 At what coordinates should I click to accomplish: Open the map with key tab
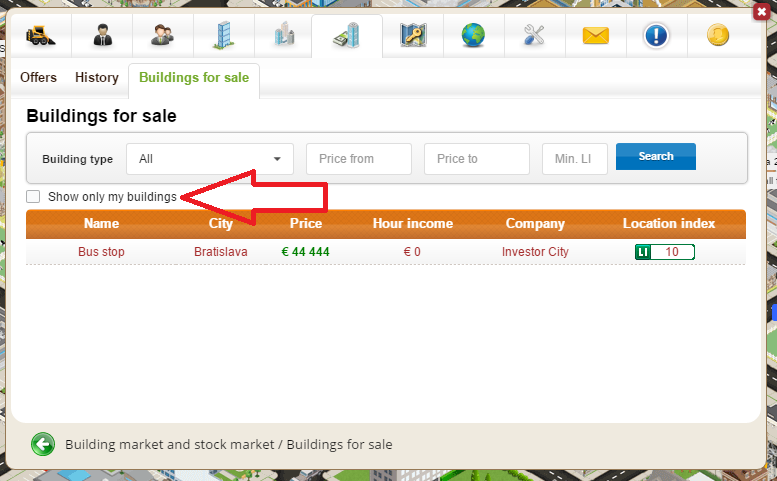413,36
